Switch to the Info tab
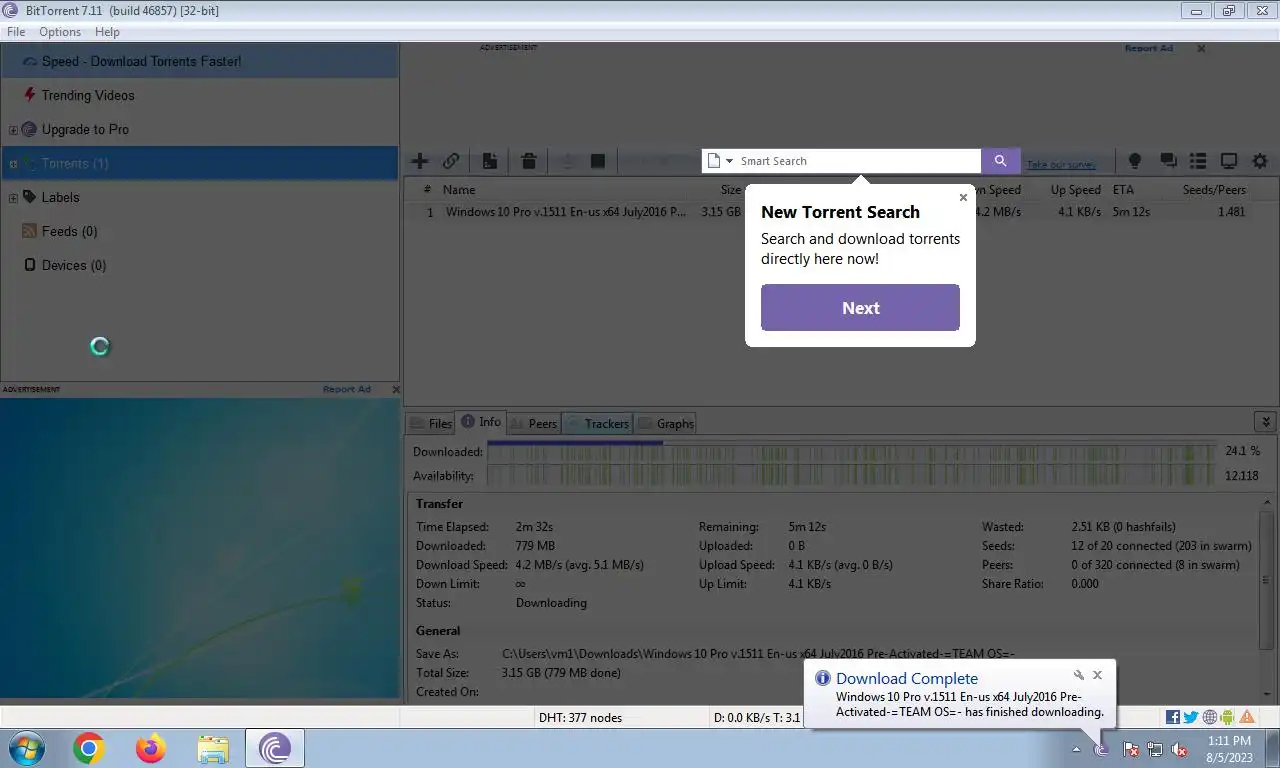The height and width of the screenshot is (768, 1280). [x=481, y=422]
